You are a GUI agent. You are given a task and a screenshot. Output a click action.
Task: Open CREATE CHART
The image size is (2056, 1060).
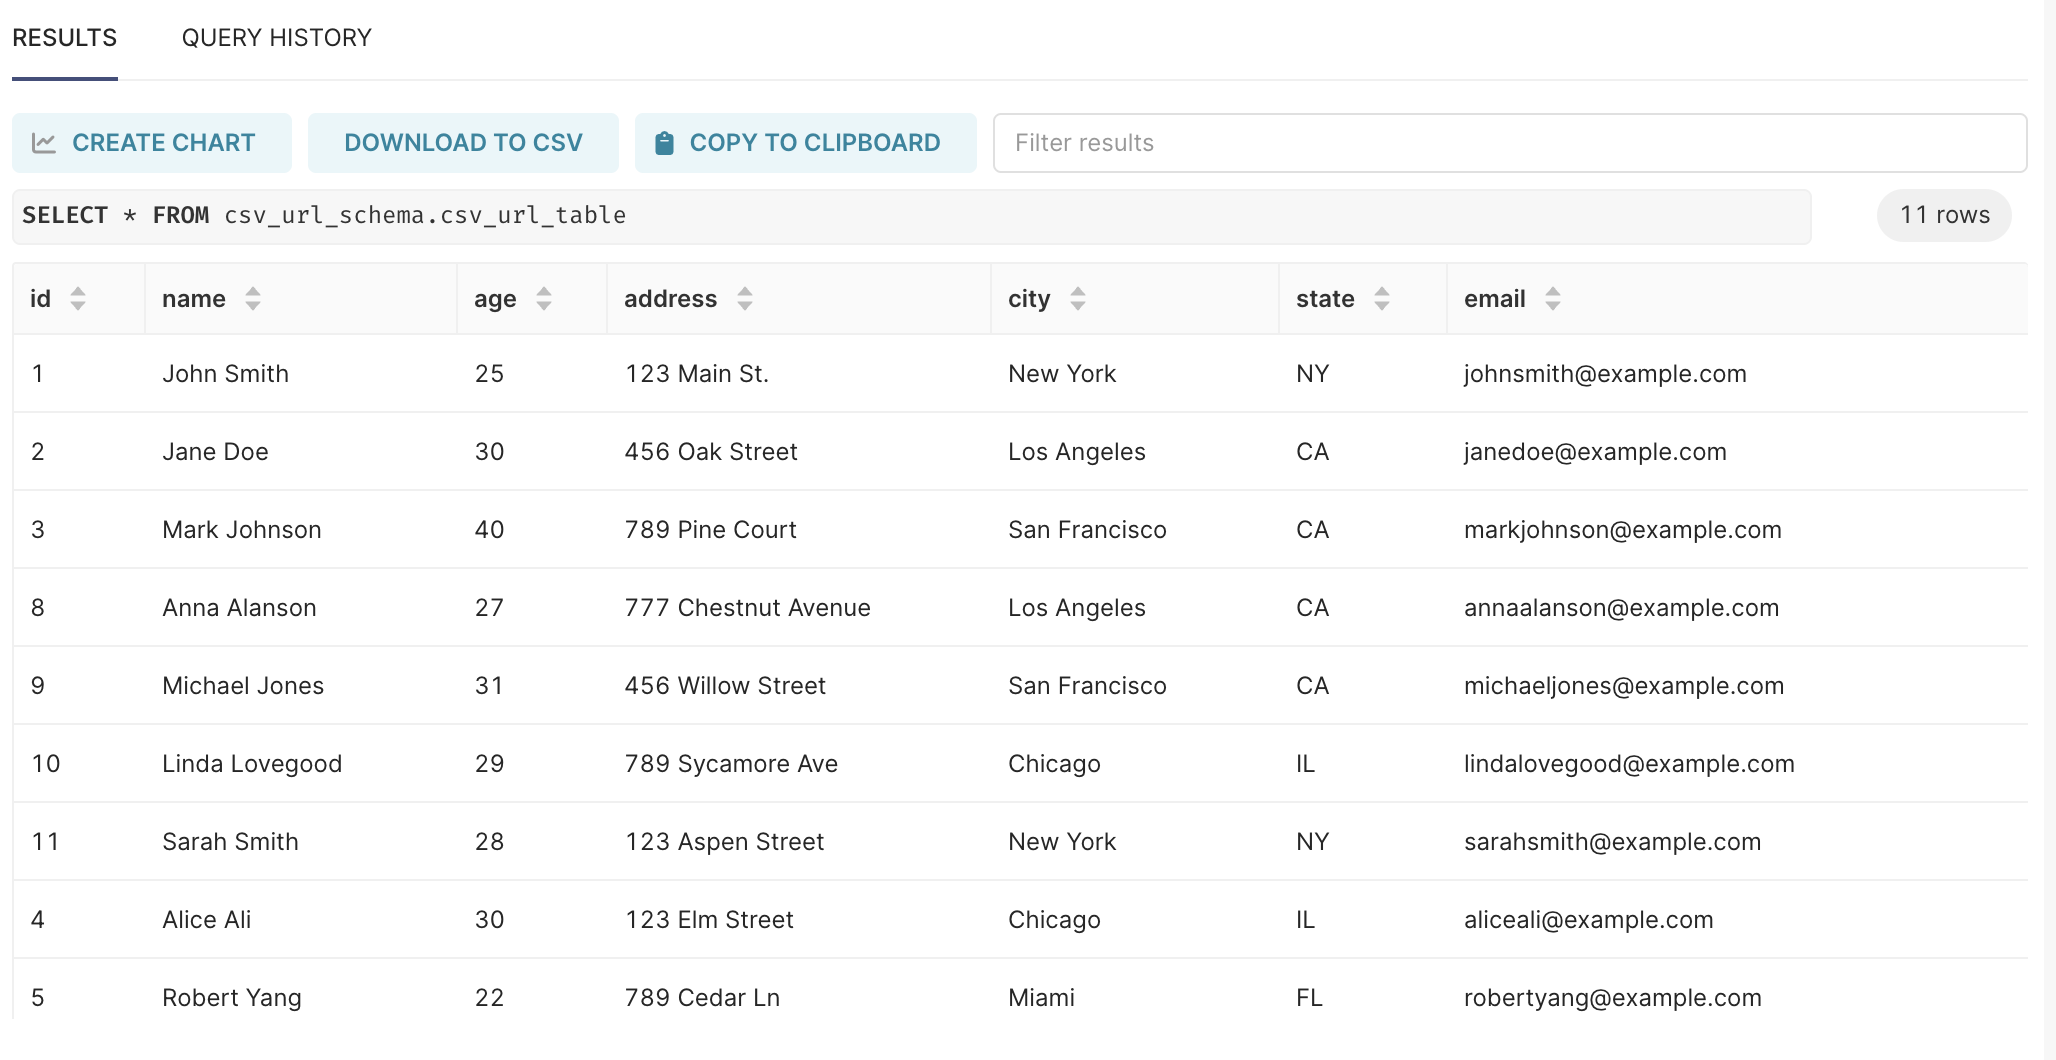151,142
